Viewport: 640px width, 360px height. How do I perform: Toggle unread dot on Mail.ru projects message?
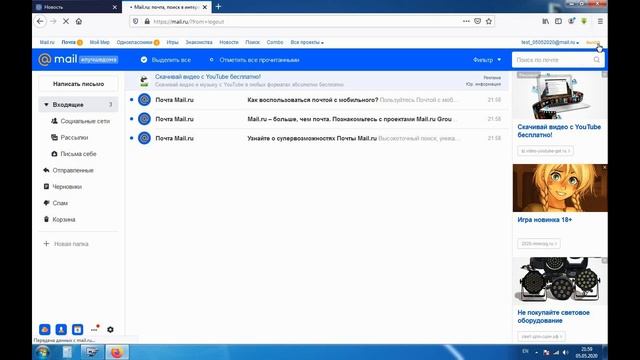tap(131, 119)
